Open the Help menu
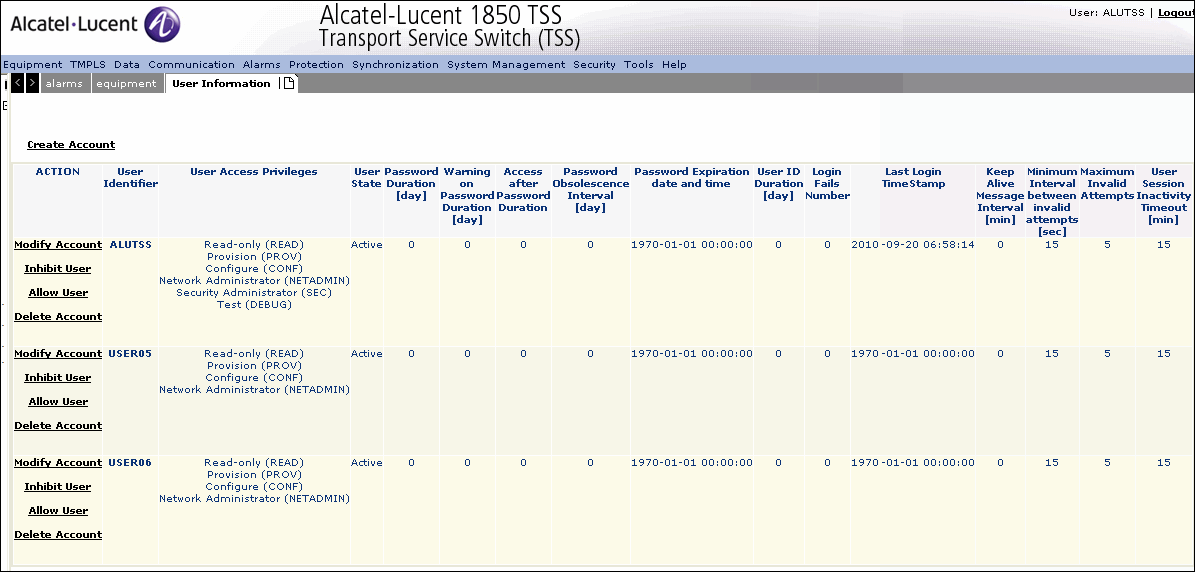The height and width of the screenshot is (572, 1195). 674,65
